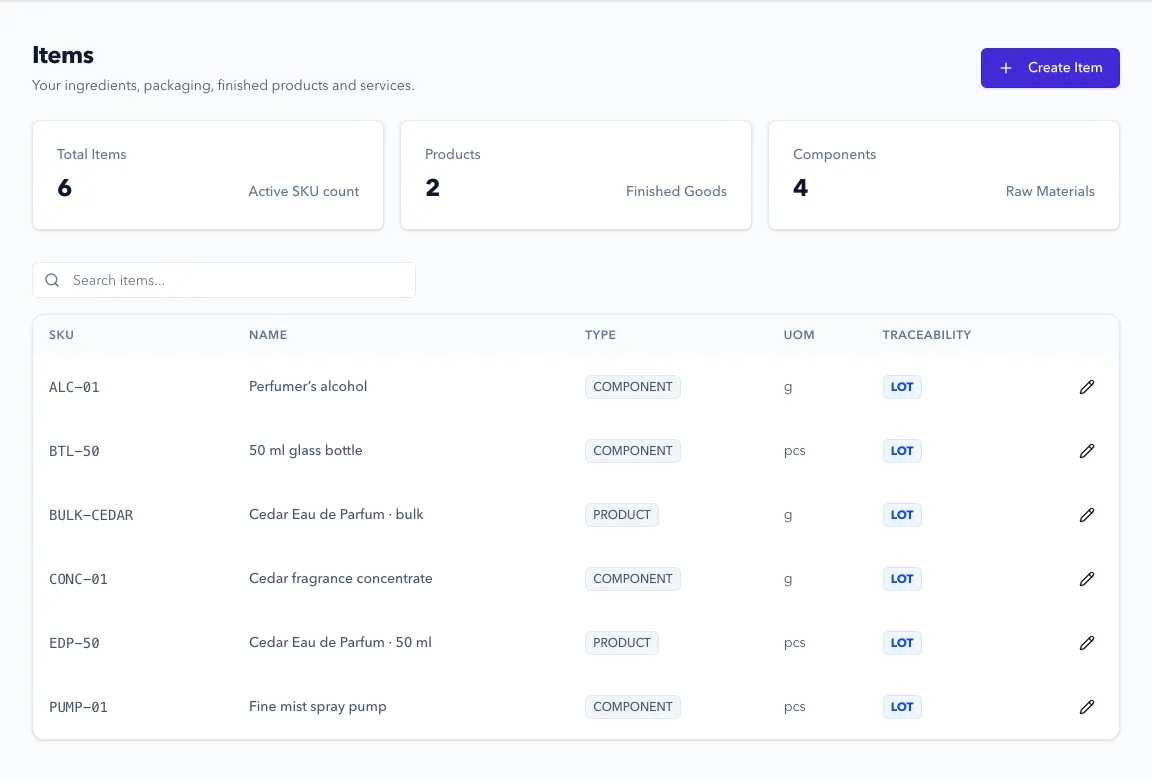Click the magnifier icon in search box

52,280
